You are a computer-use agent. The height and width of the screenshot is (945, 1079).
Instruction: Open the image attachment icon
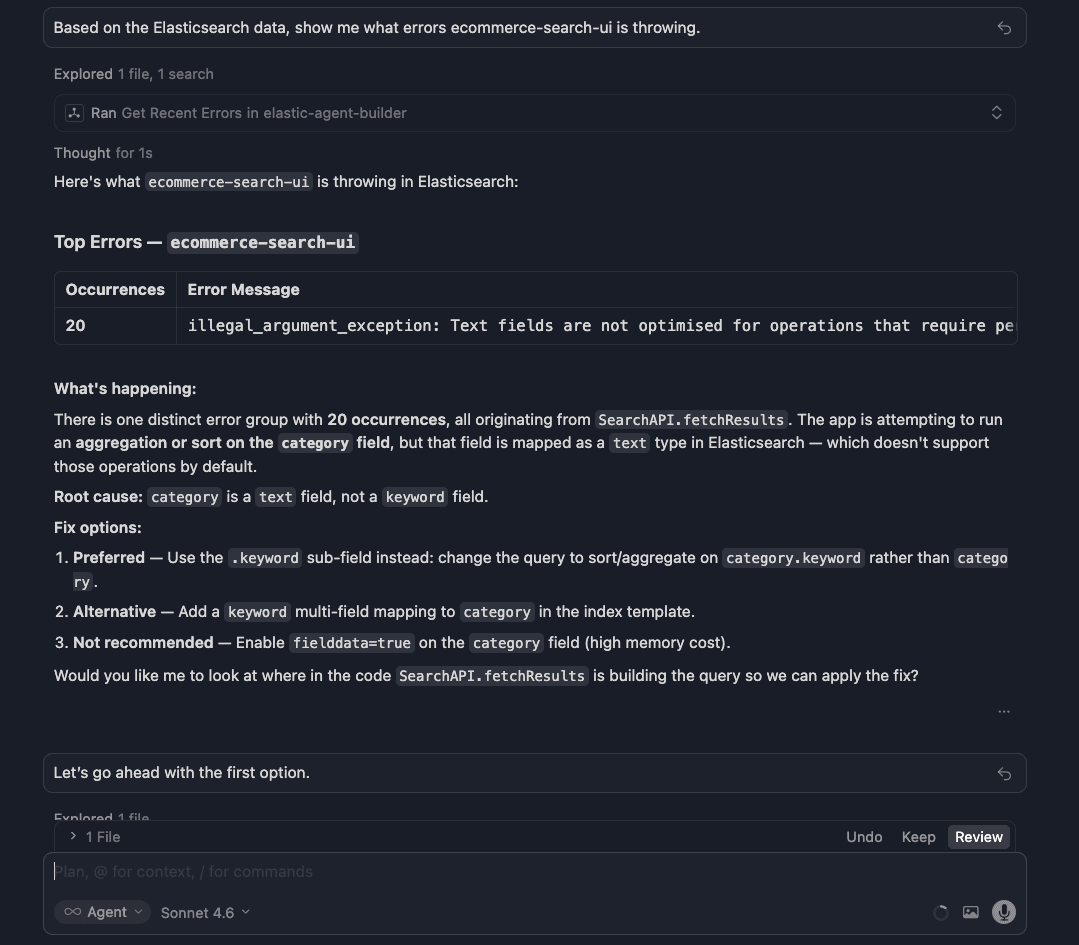point(970,912)
